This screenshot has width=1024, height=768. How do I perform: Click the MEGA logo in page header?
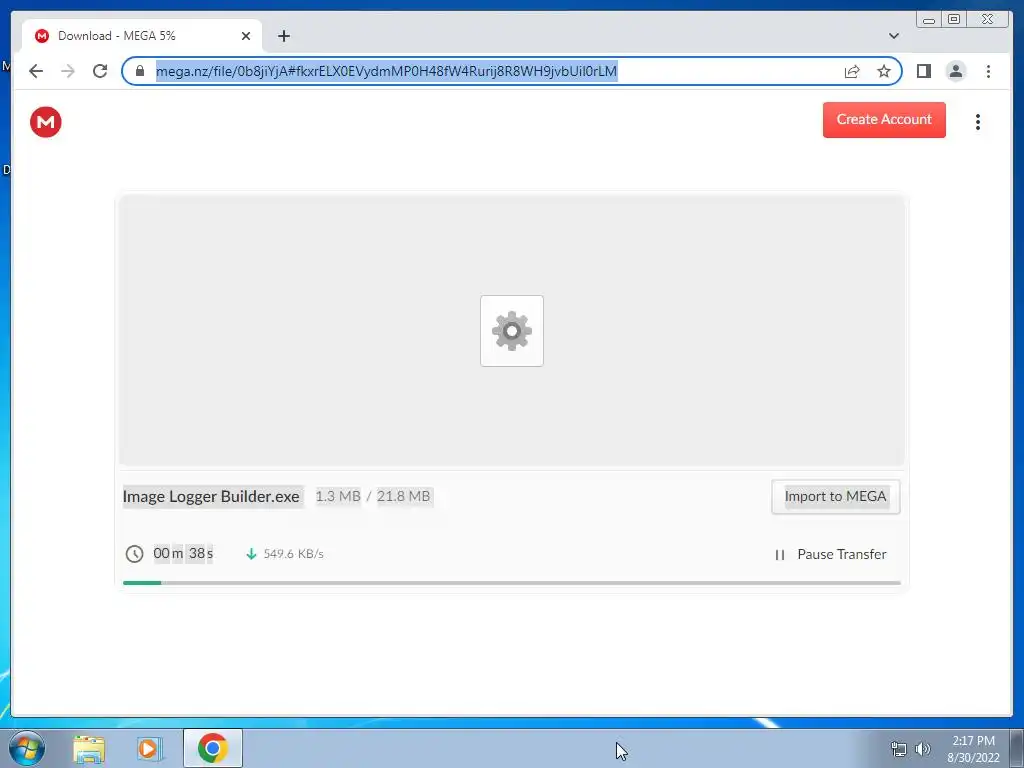[x=46, y=122]
